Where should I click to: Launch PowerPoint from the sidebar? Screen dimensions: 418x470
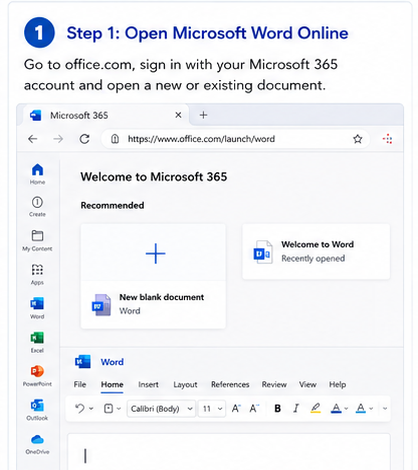tap(37, 371)
